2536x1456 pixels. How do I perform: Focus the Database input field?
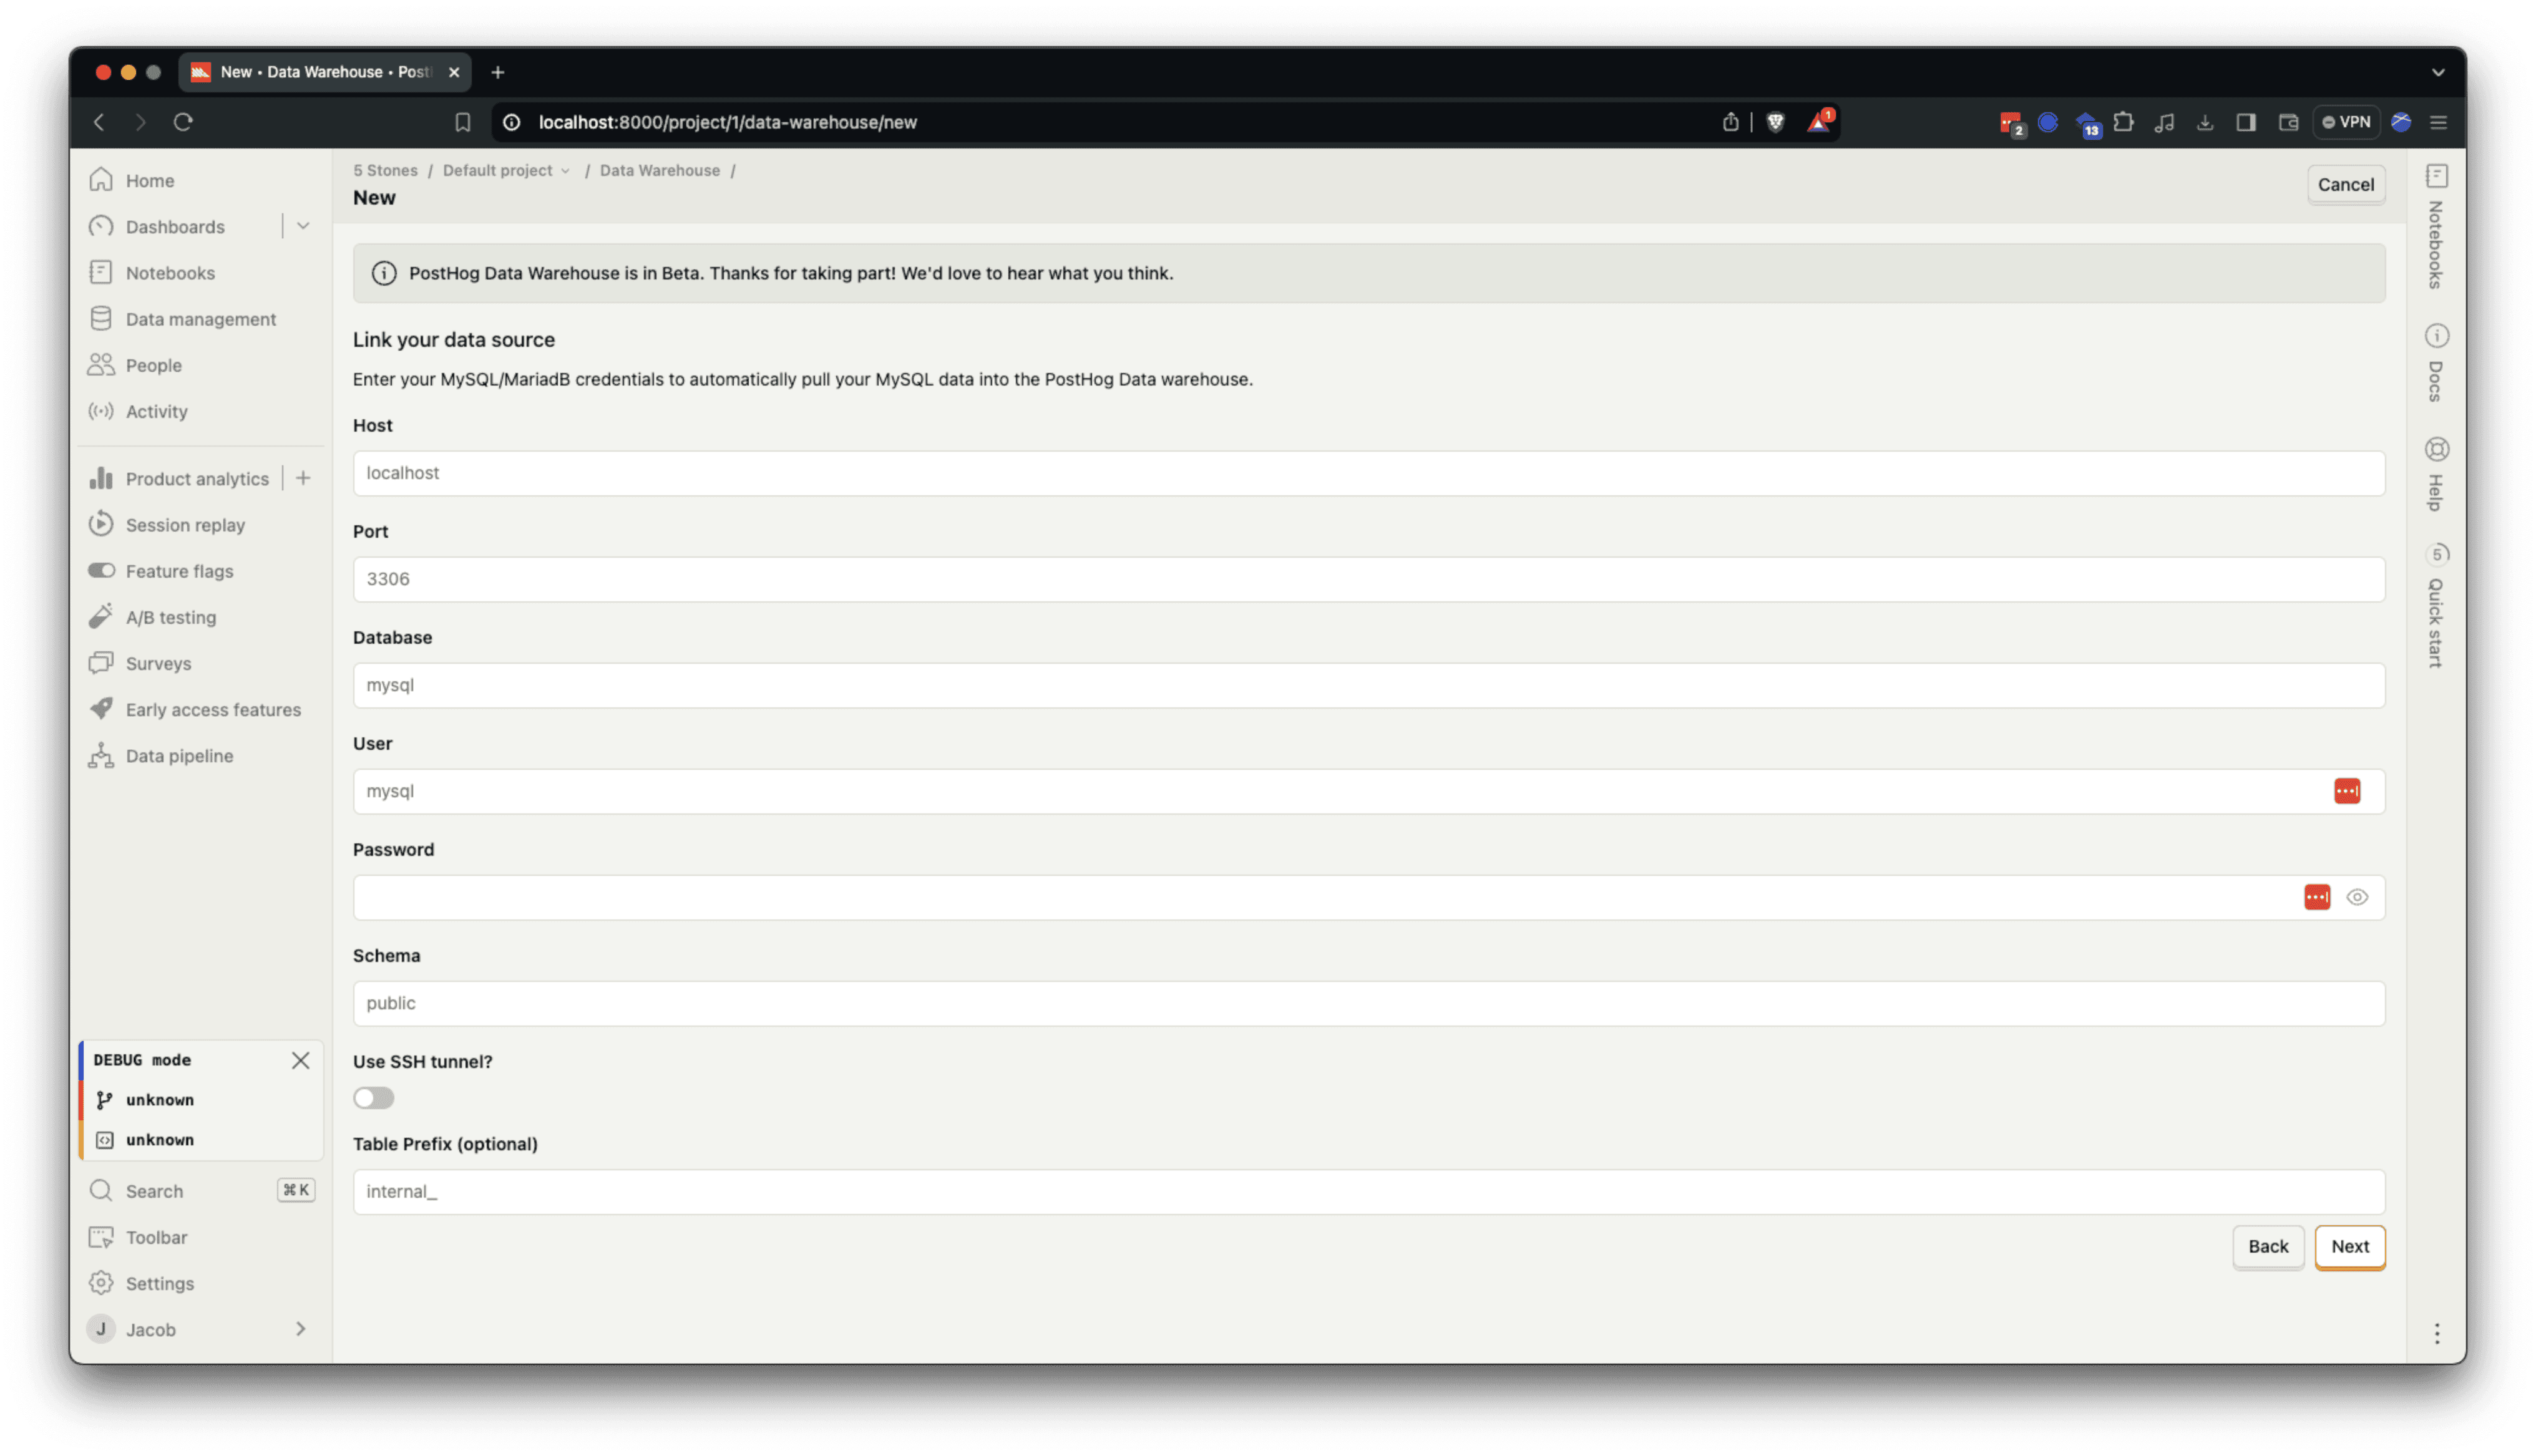pos(1368,685)
